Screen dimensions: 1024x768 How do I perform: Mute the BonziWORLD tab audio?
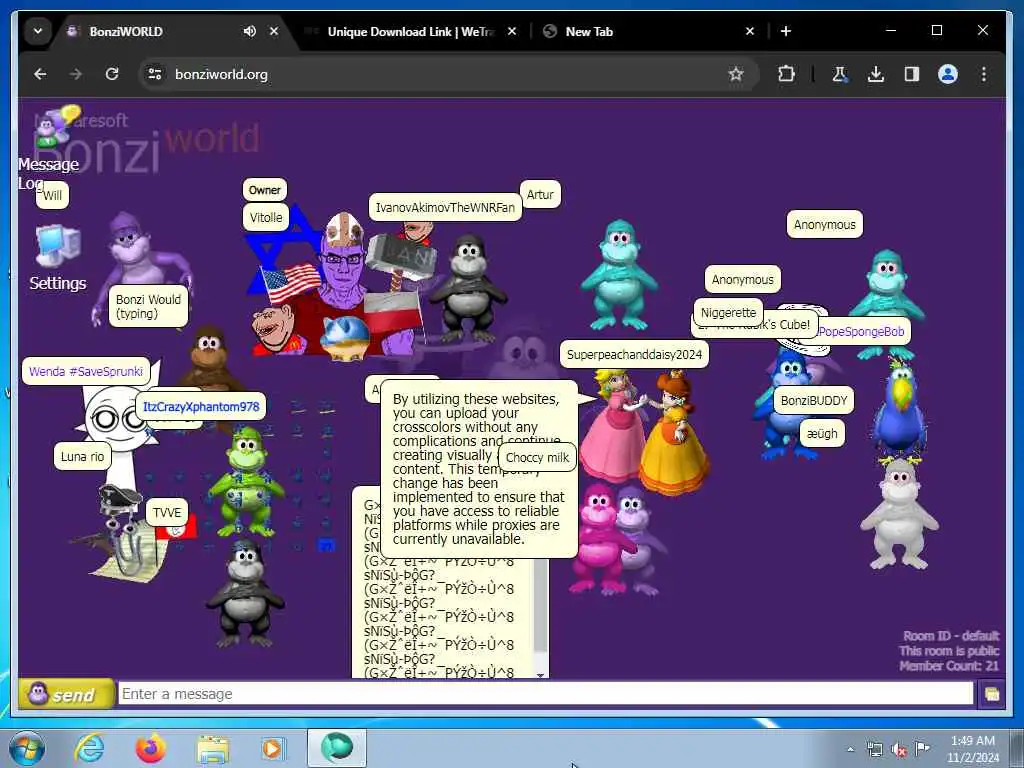249,31
